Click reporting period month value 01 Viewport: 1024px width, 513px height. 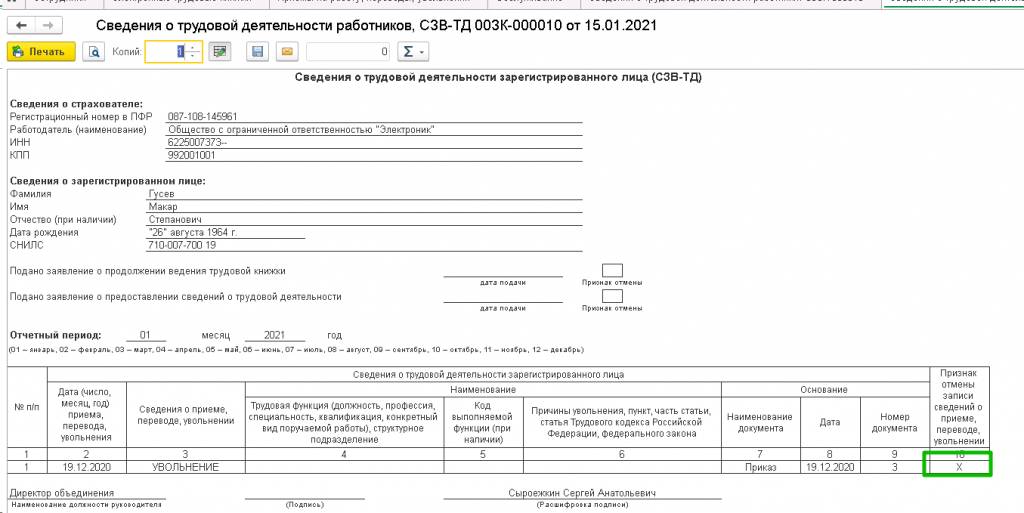click(x=145, y=335)
